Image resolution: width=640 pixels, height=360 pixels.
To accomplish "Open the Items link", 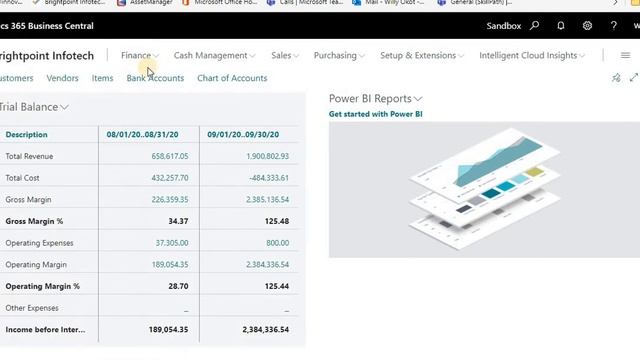I will pyautogui.click(x=102, y=78).
